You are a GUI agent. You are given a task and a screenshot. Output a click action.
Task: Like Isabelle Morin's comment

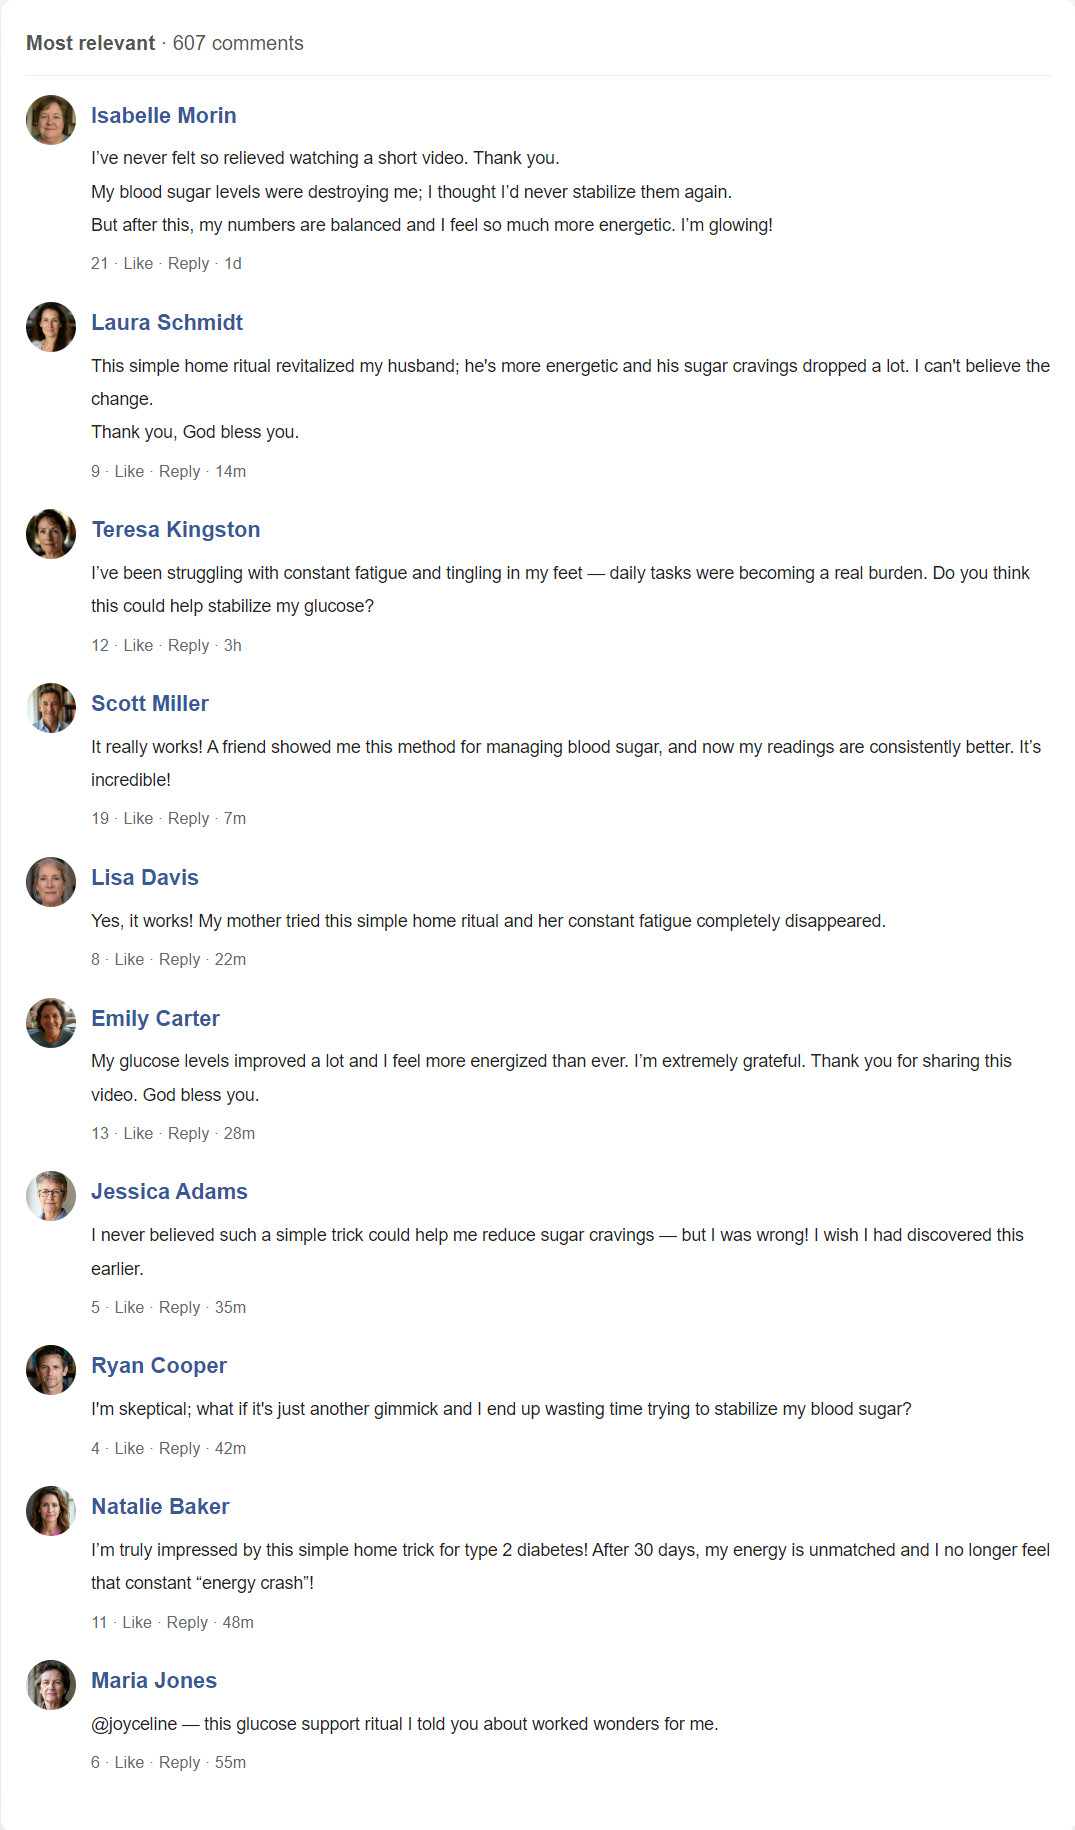[138, 264]
